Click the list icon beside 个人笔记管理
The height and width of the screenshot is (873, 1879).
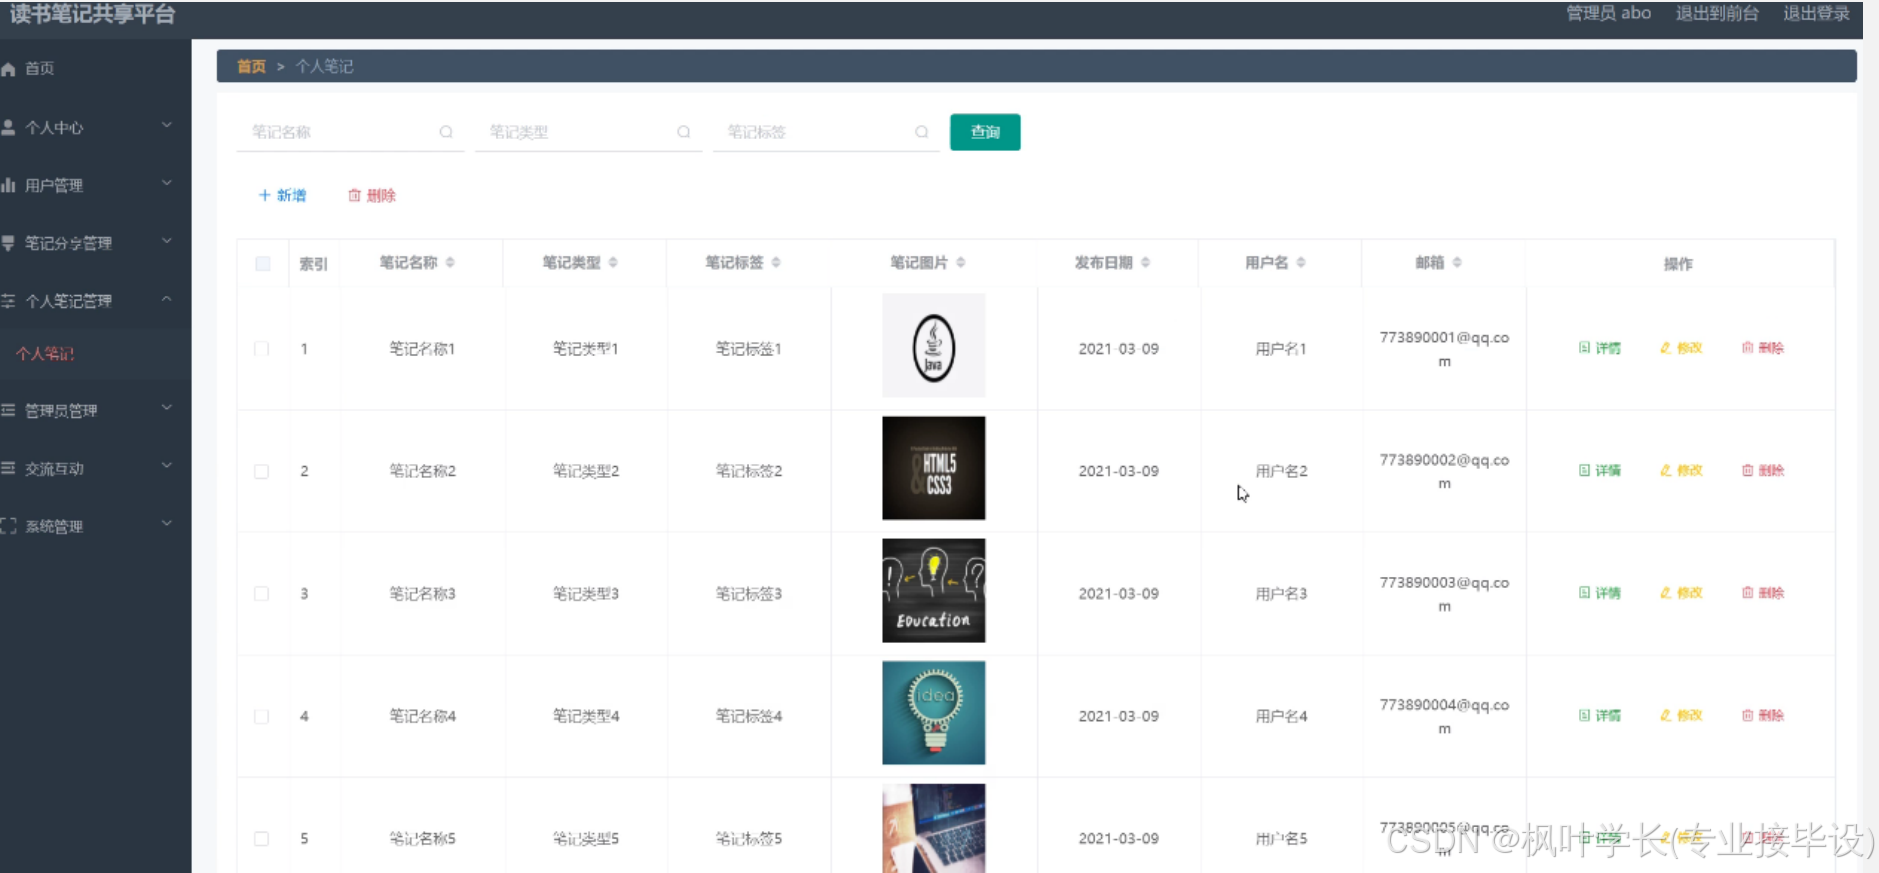click(9, 301)
